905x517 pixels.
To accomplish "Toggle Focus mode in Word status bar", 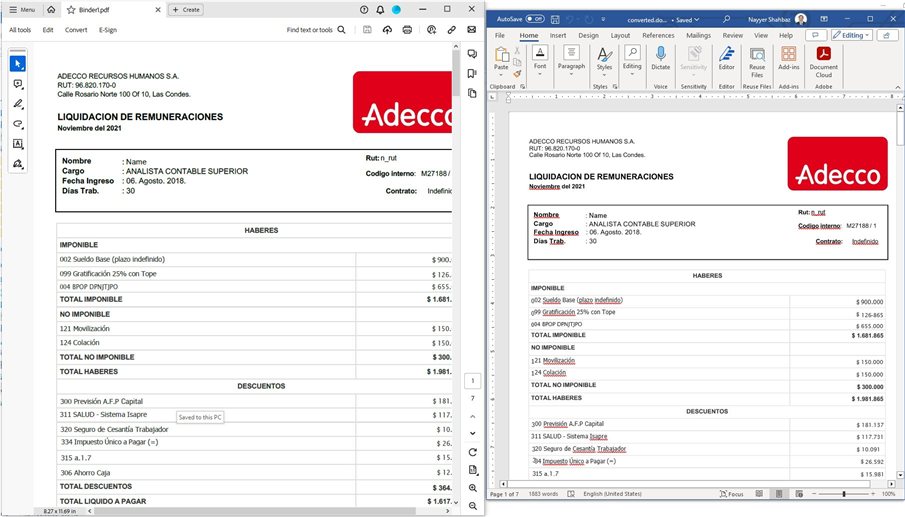I will (x=730, y=494).
